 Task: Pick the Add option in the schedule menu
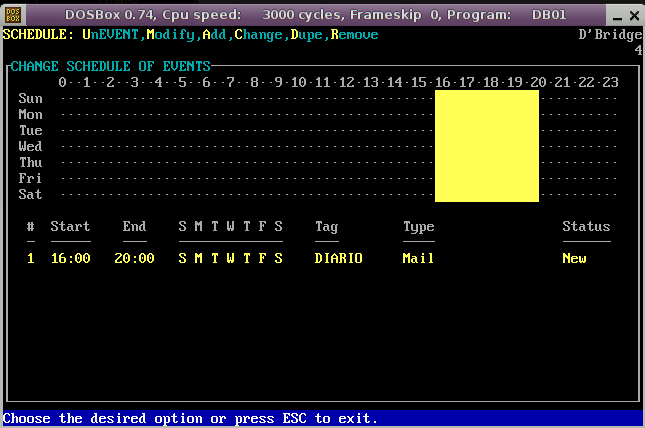tap(214, 34)
